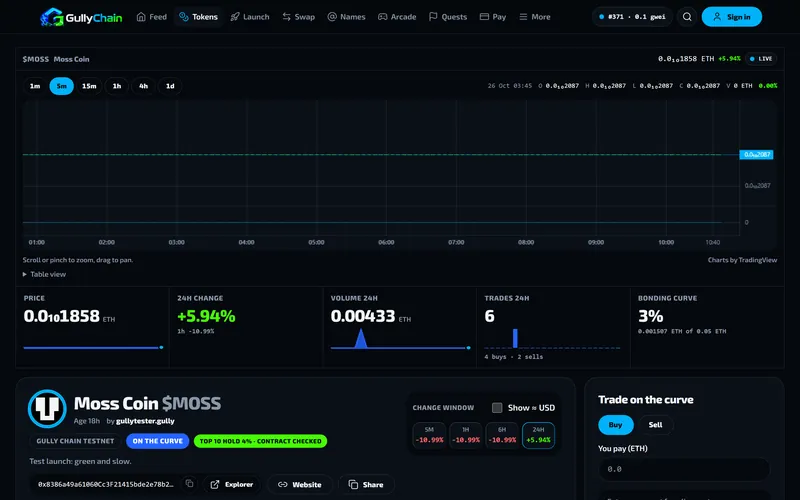
Task: Click the GullyChain logo
Action: click(x=81, y=17)
